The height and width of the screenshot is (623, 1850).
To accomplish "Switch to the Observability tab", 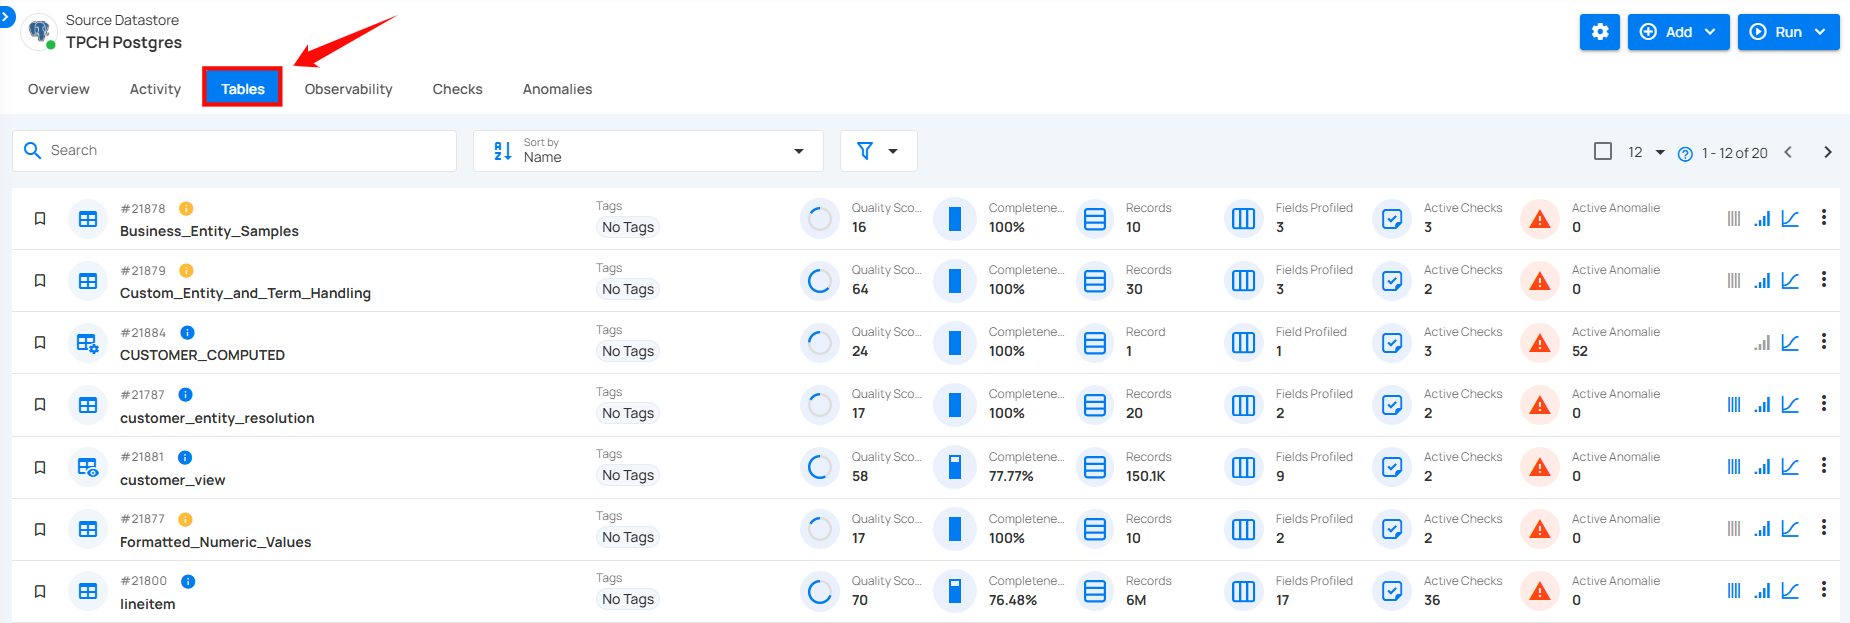I will click(x=348, y=89).
